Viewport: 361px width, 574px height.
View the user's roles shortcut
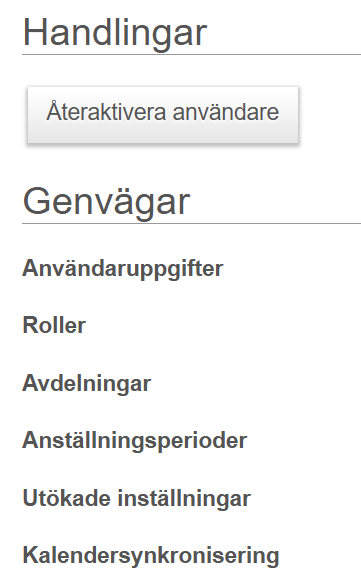[54, 325]
